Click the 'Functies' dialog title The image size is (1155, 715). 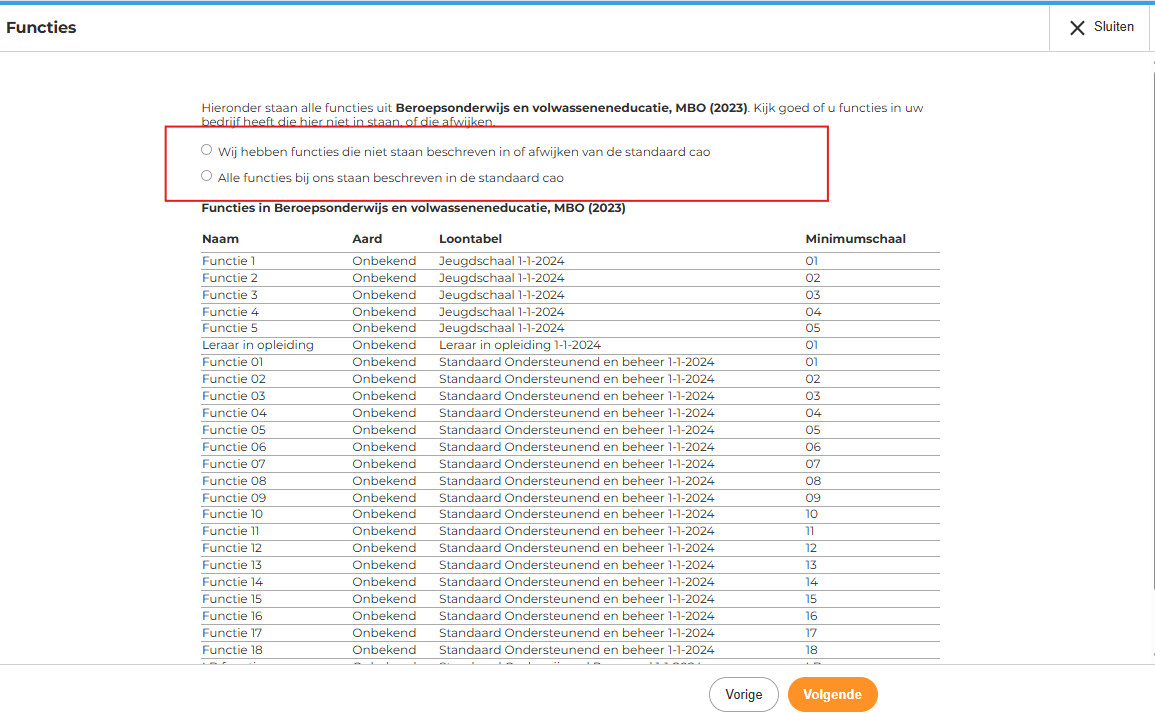[x=41, y=28]
